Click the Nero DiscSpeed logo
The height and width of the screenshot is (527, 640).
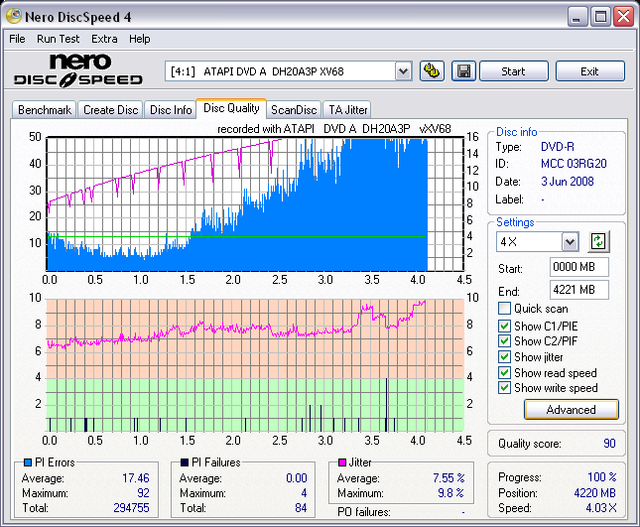[x=78, y=71]
